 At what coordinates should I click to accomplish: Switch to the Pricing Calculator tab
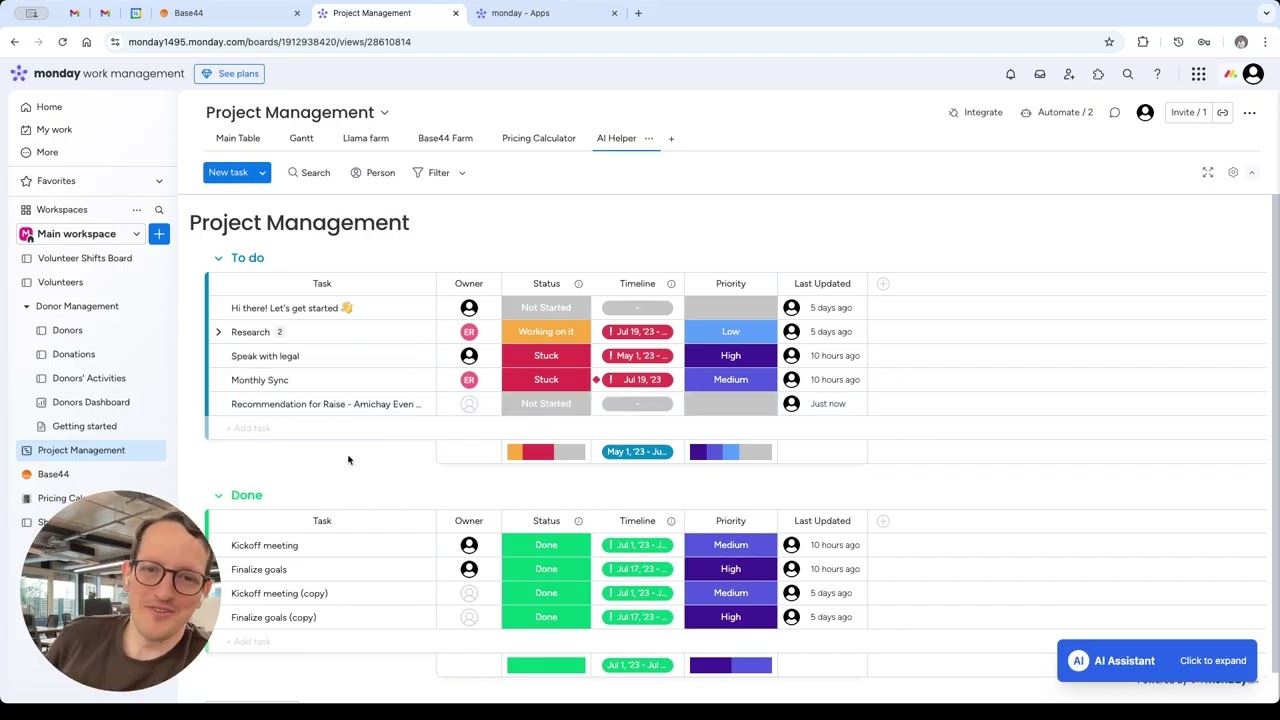(x=539, y=138)
